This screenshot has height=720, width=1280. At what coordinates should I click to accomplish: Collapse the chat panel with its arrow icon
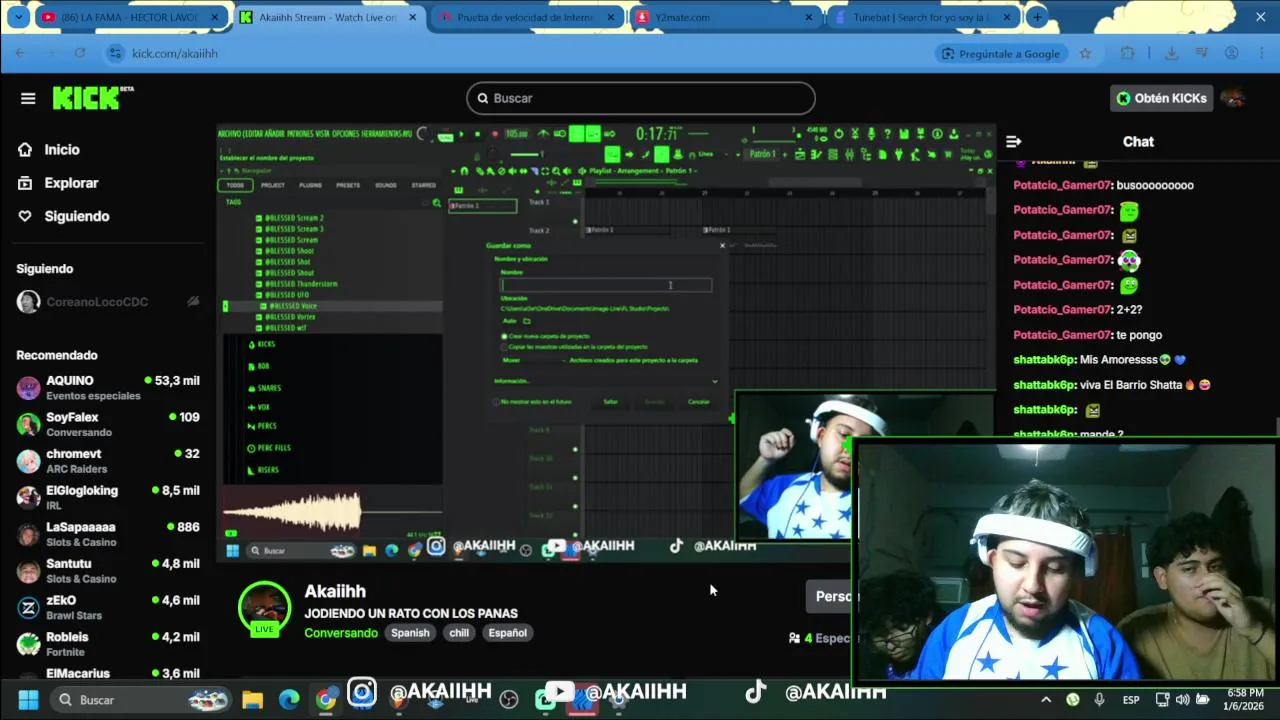point(1013,142)
